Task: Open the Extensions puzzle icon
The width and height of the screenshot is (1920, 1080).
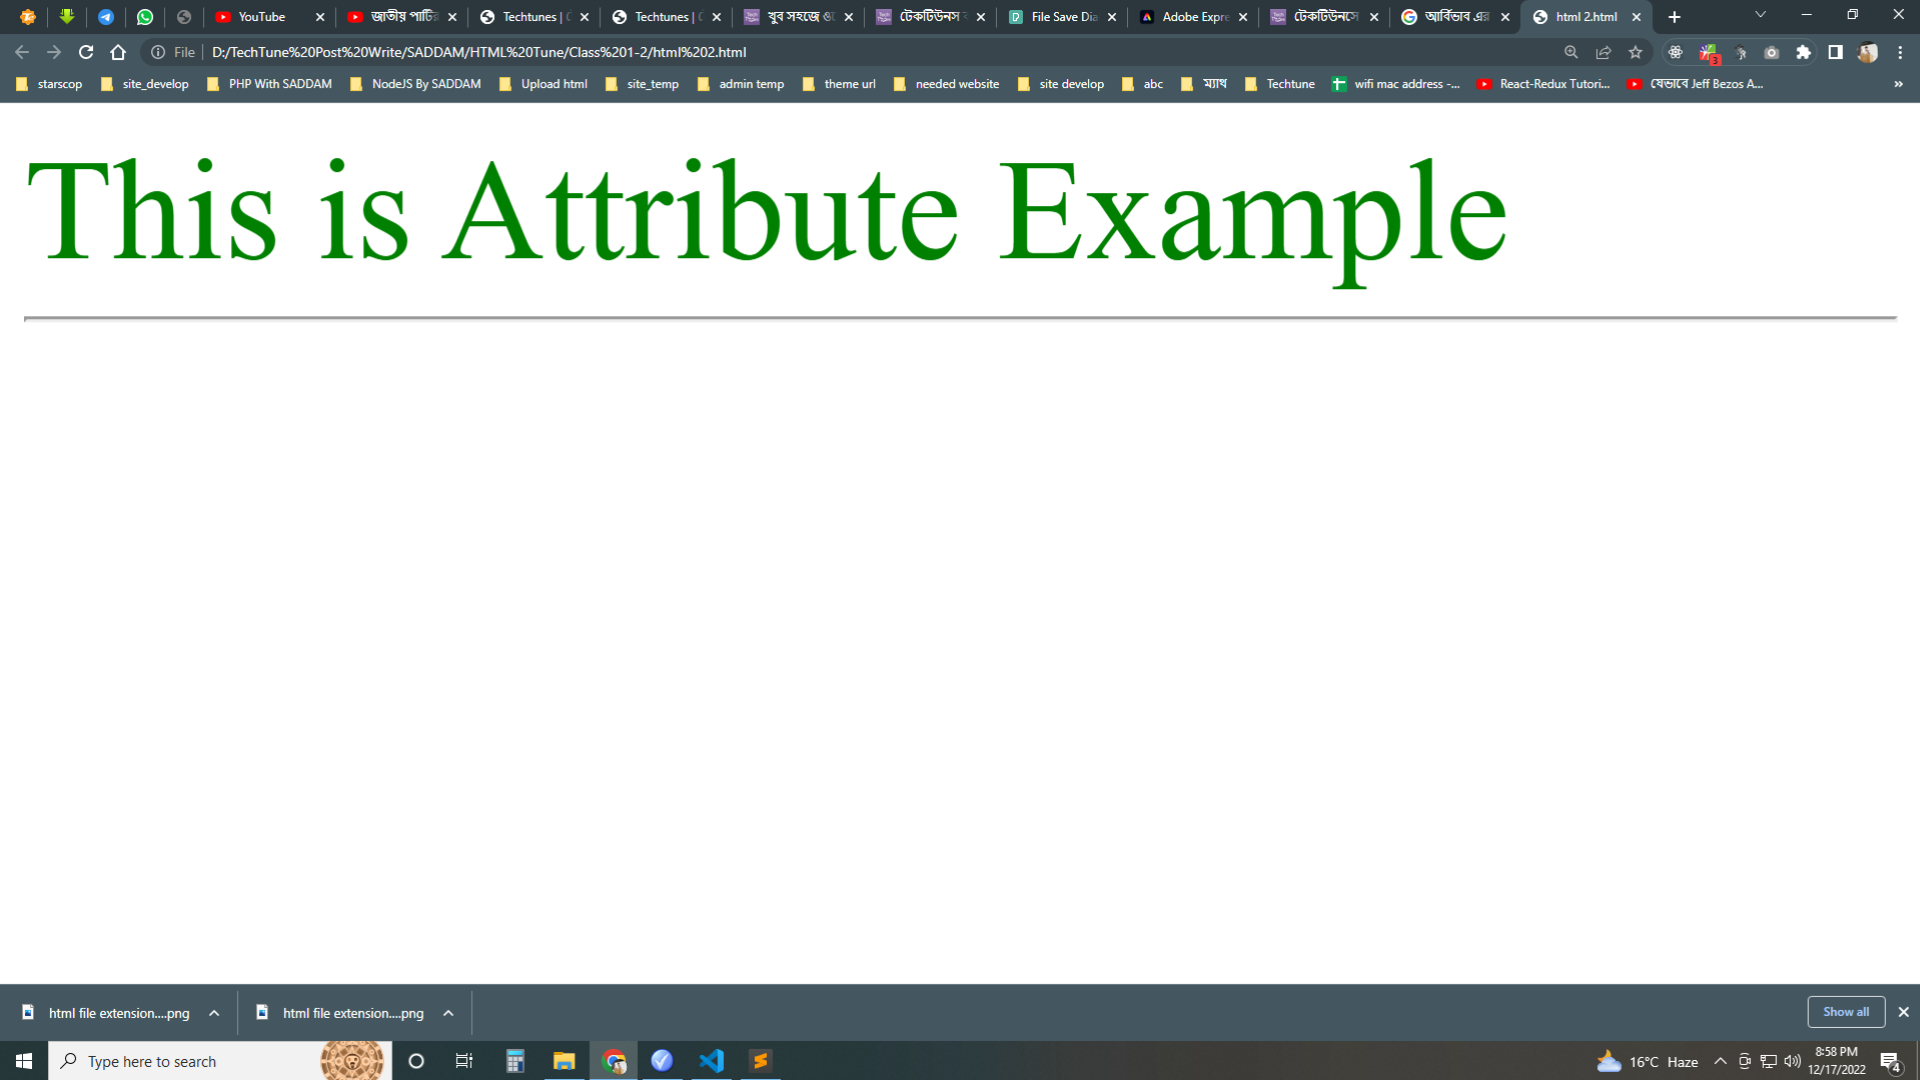Action: (x=1803, y=52)
